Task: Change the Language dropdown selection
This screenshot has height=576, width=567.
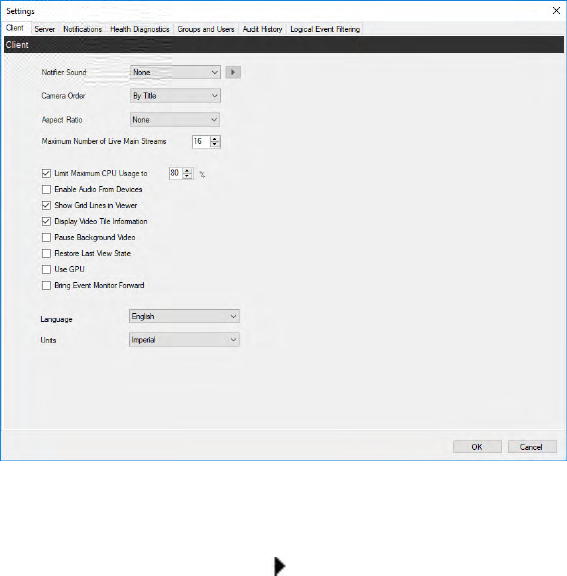Action: [184, 316]
